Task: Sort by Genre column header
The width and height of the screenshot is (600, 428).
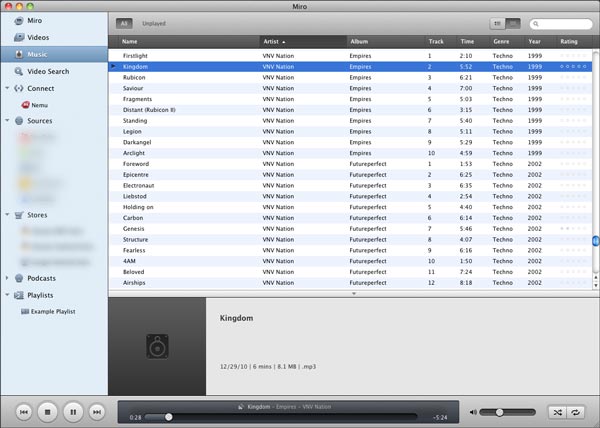Action: coord(506,41)
